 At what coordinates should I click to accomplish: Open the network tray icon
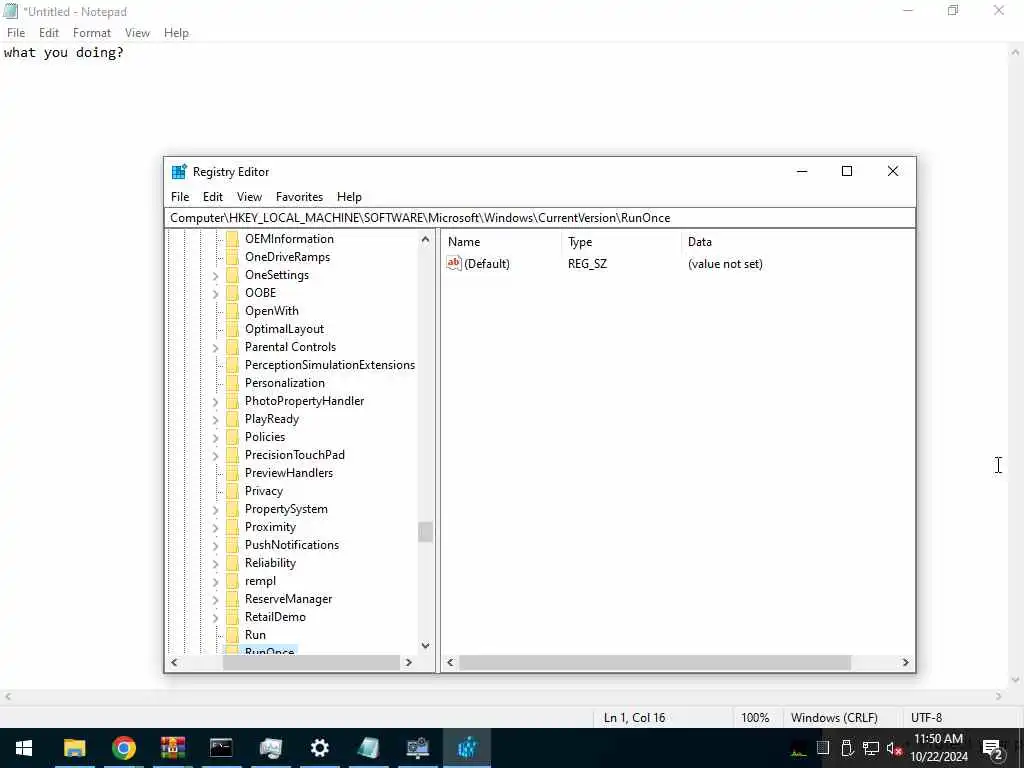click(x=871, y=748)
